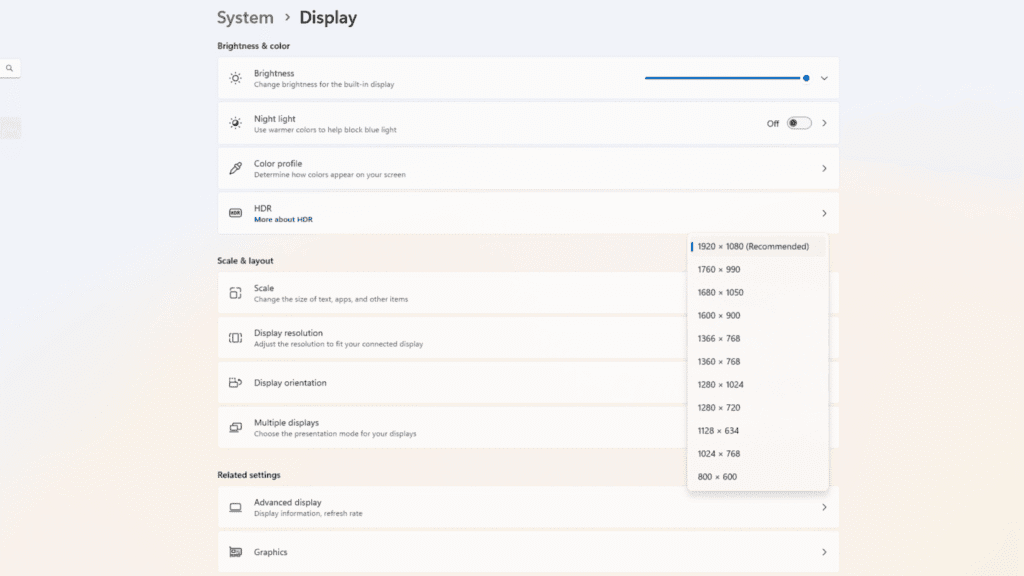Choose 1024 × 768 resolution
This screenshot has width=1024, height=576.
[758, 454]
